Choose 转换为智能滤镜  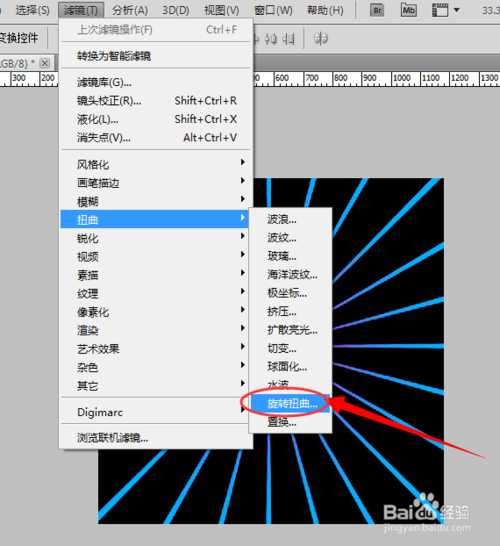click(156, 56)
